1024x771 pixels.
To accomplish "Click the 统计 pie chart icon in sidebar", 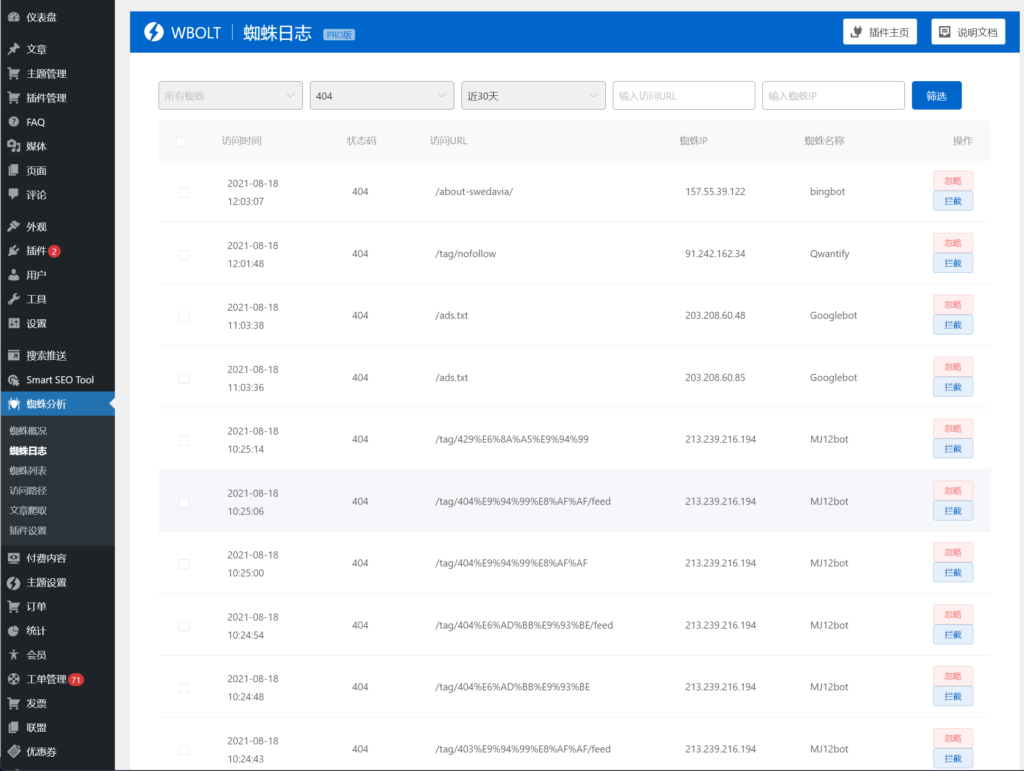I will (x=13, y=631).
